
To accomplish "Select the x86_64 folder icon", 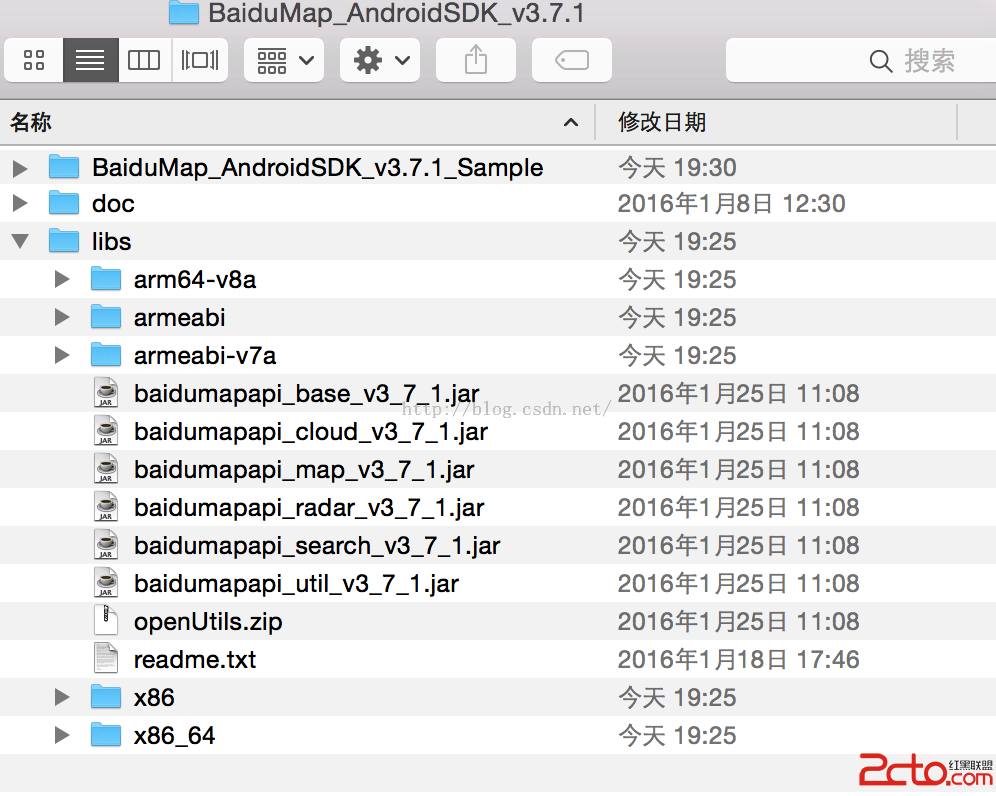I will (x=105, y=734).
